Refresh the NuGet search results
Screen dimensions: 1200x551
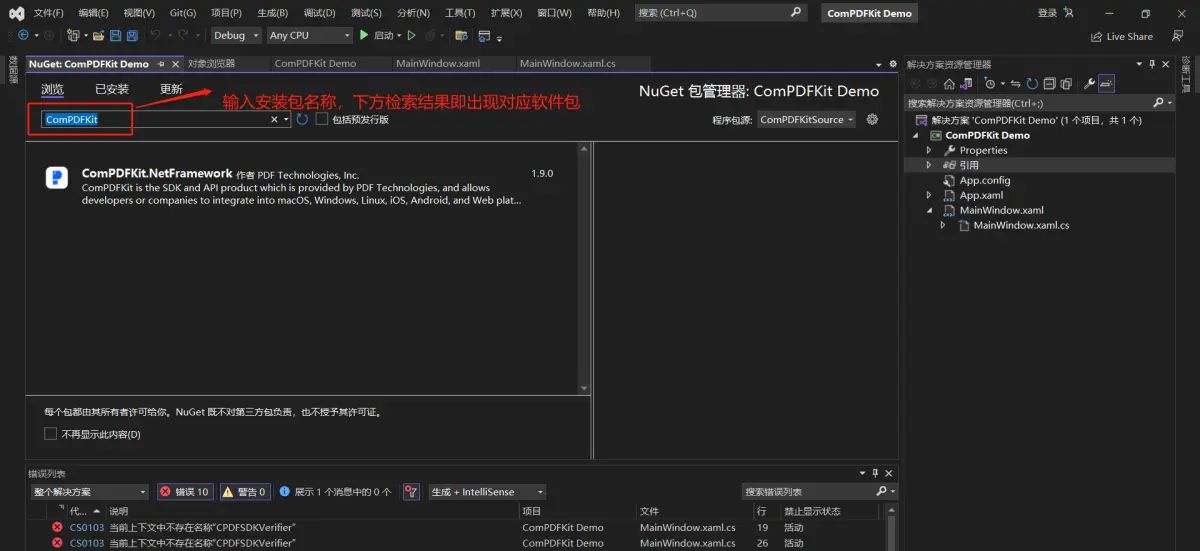pyautogui.click(x=302, y=119)
